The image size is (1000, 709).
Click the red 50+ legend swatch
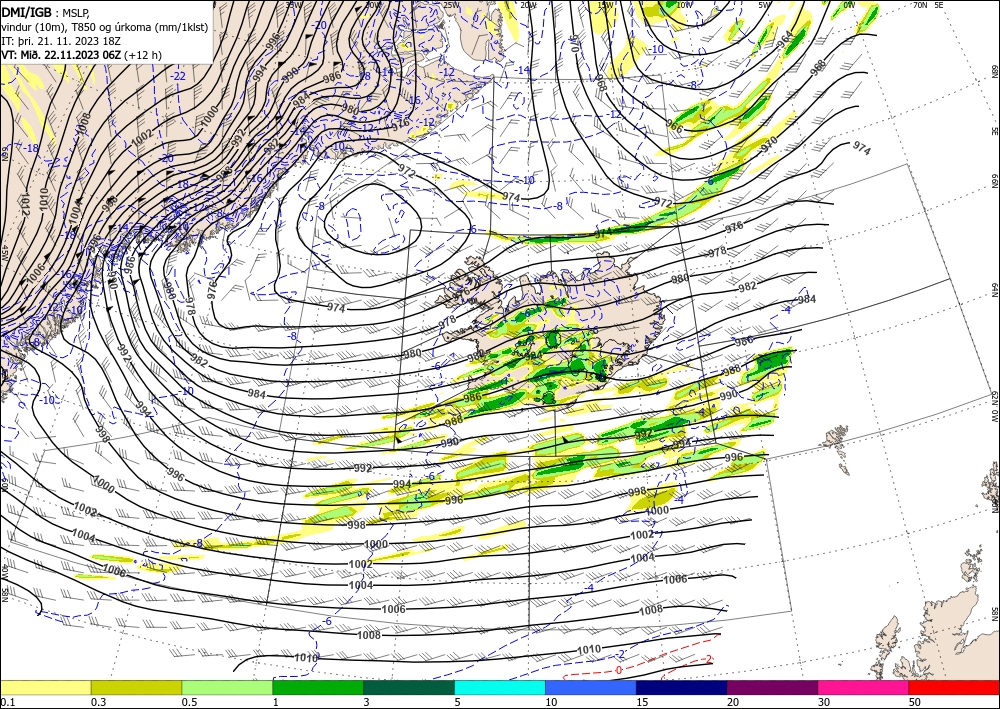coord(954,687)
